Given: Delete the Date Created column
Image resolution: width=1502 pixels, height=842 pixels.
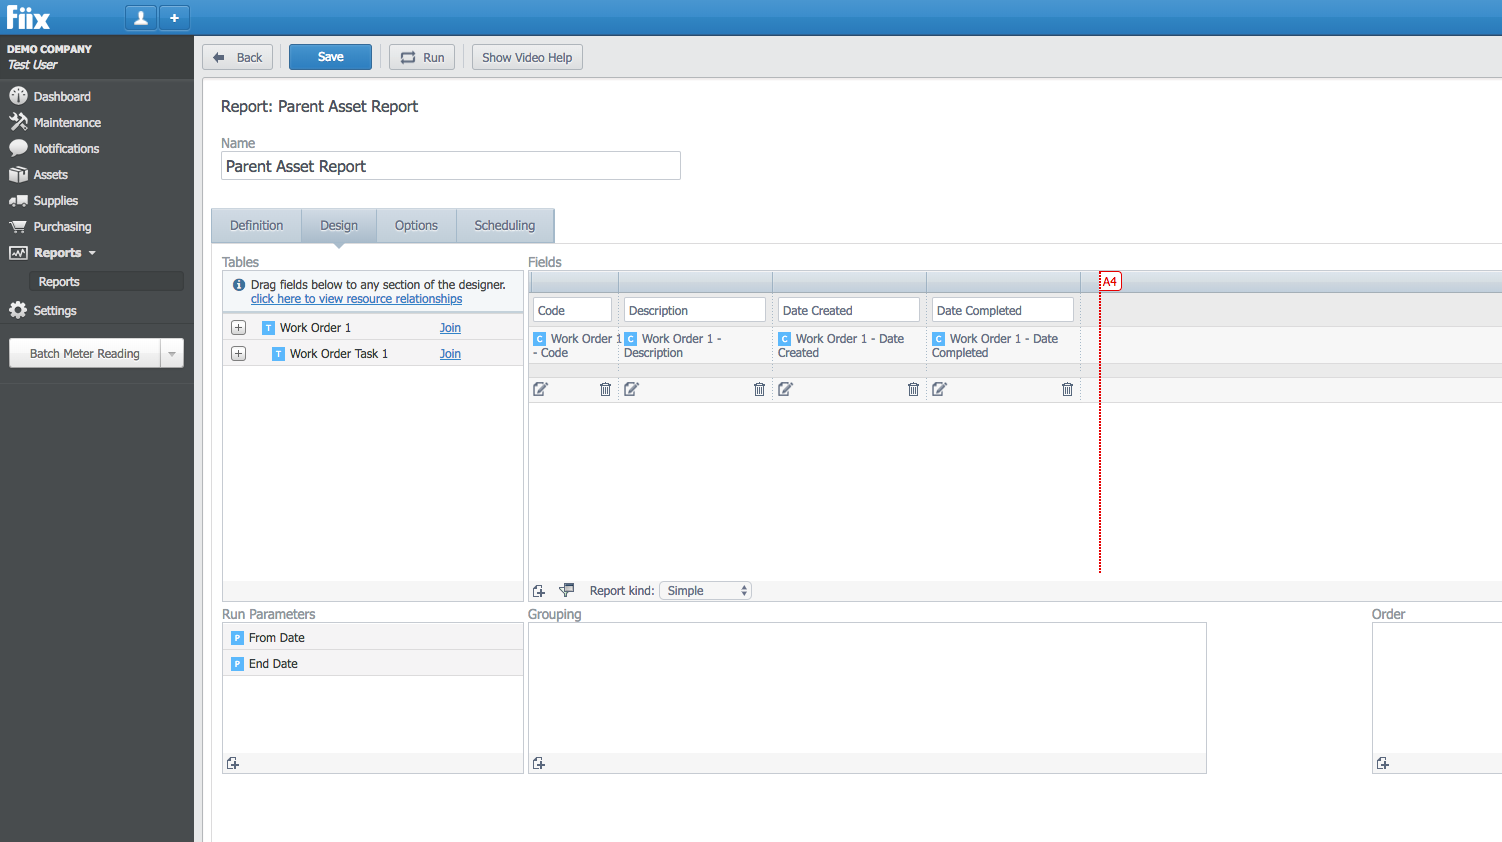Looking at the screenshot, I should [x=913, y=389].
